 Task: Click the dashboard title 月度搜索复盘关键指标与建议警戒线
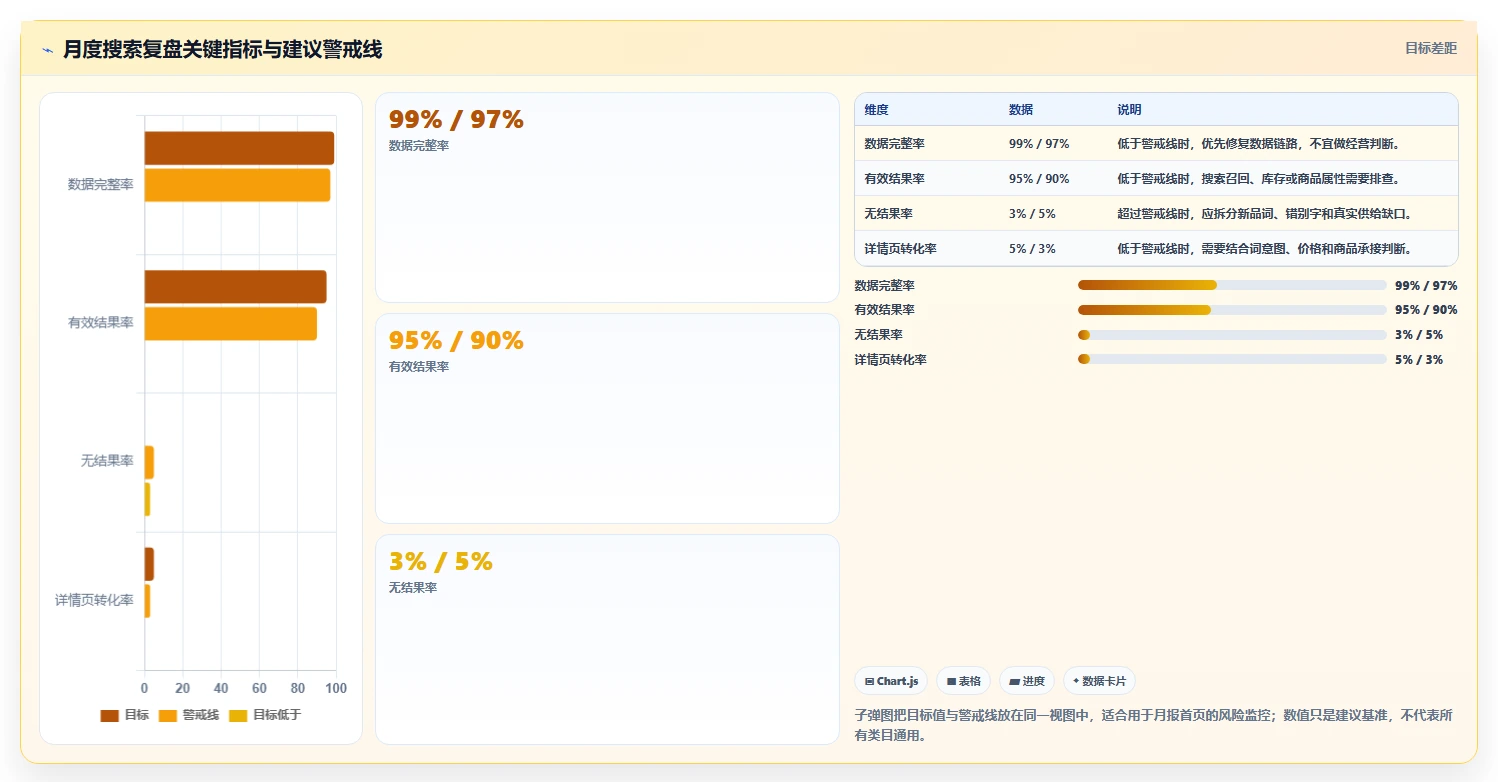coord(222,50)
